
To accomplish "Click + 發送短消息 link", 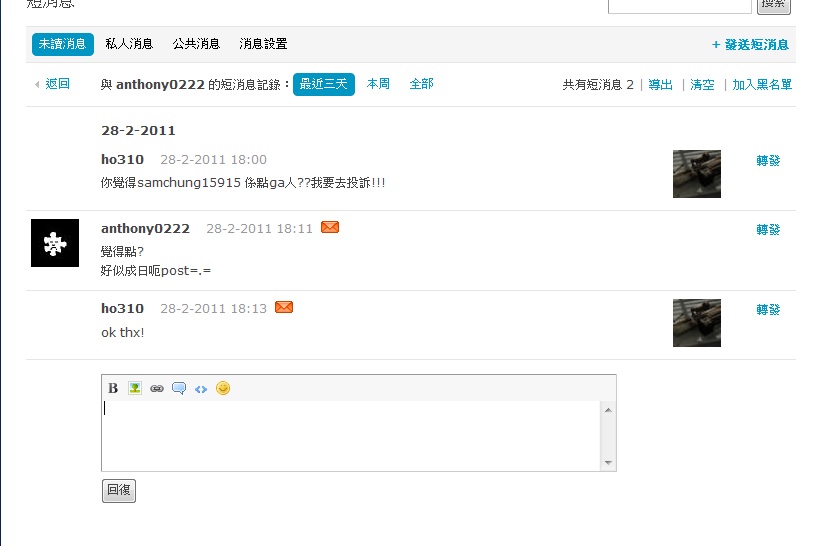I will click(x=750, y=45).
